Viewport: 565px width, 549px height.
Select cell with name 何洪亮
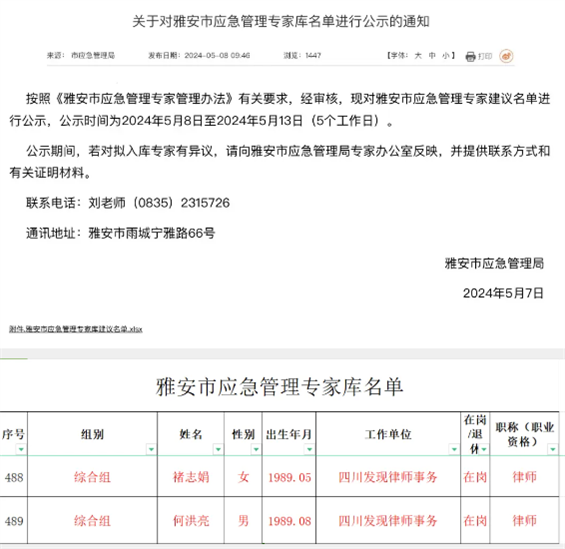pos(191,521)
